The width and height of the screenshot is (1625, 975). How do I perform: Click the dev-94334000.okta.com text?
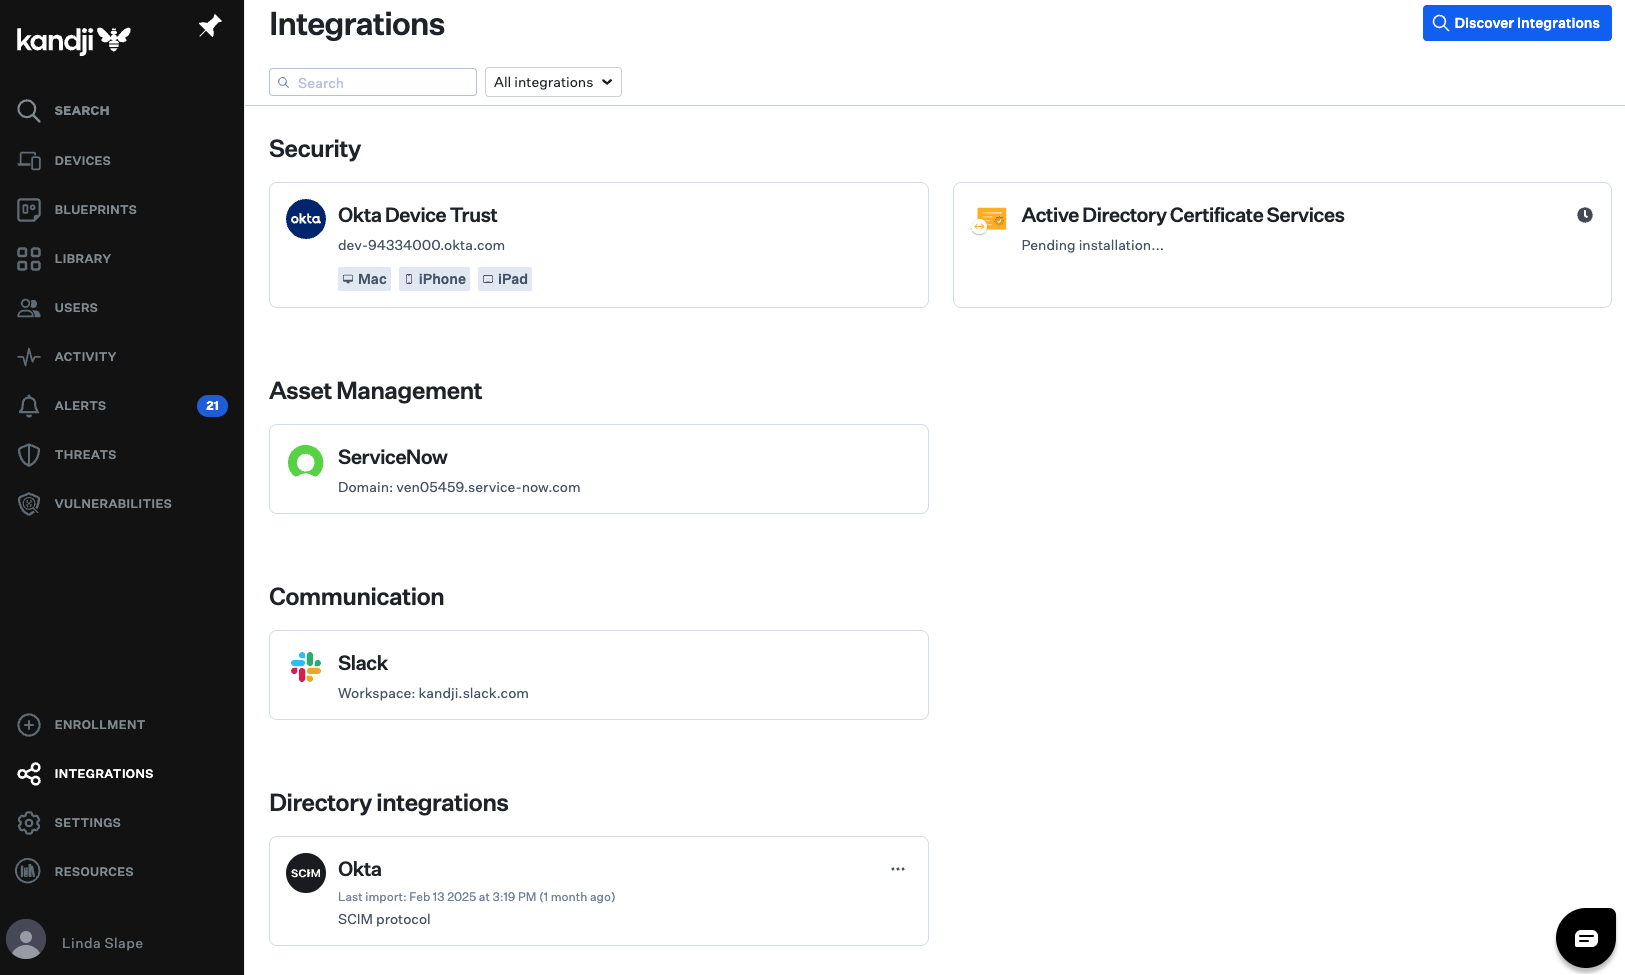tap(421, 245)
